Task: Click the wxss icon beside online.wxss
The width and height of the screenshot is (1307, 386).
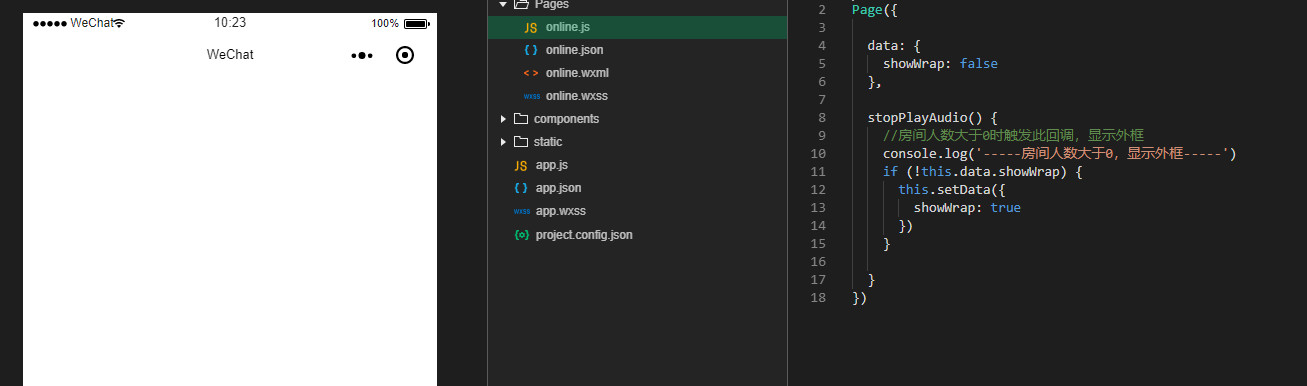Action: tap(531, 96)
